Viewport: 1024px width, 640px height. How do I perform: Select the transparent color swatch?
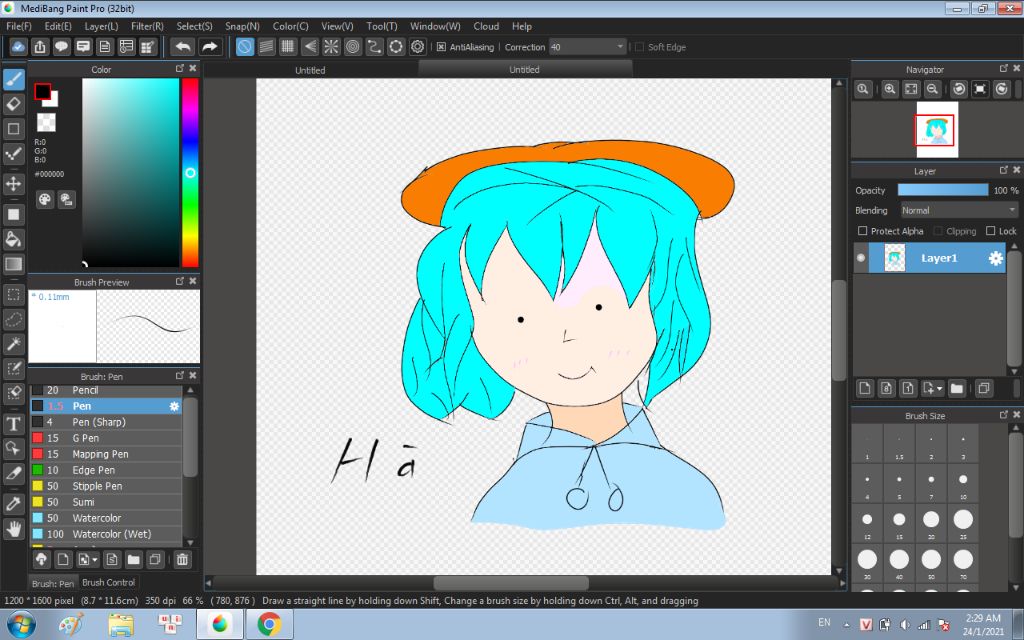click(46, 122)
